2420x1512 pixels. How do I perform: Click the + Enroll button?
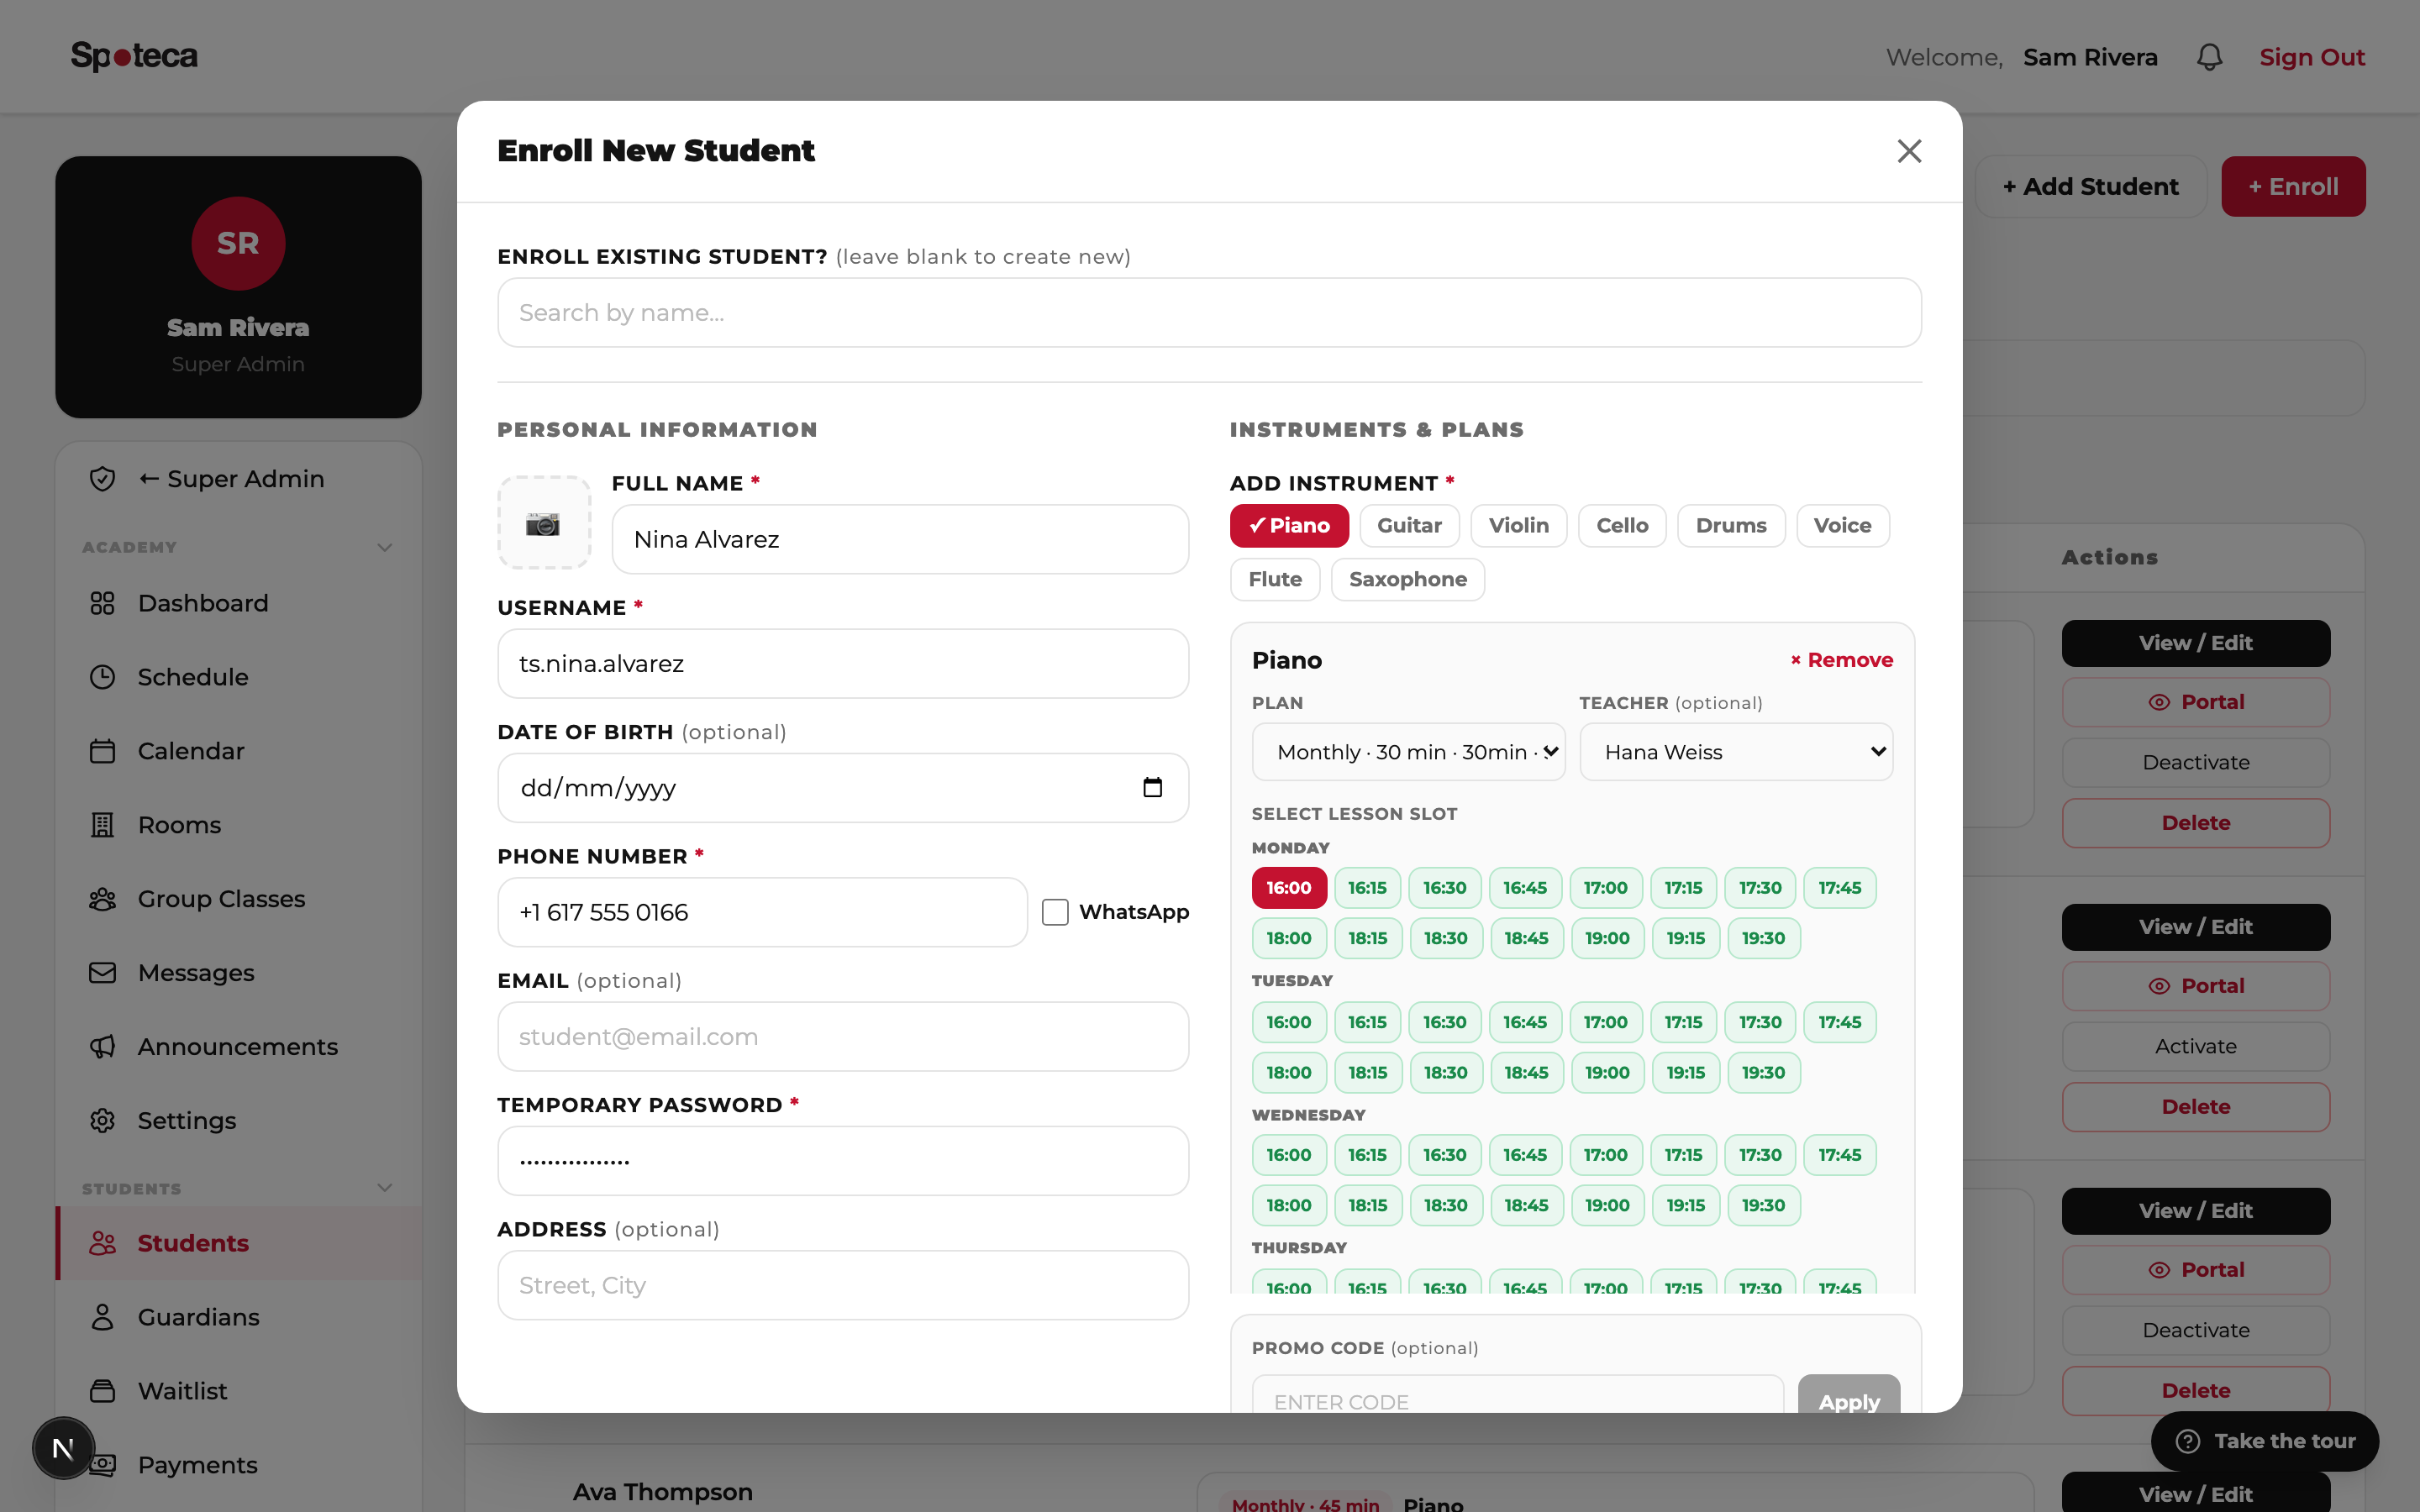pos(2293,186)
